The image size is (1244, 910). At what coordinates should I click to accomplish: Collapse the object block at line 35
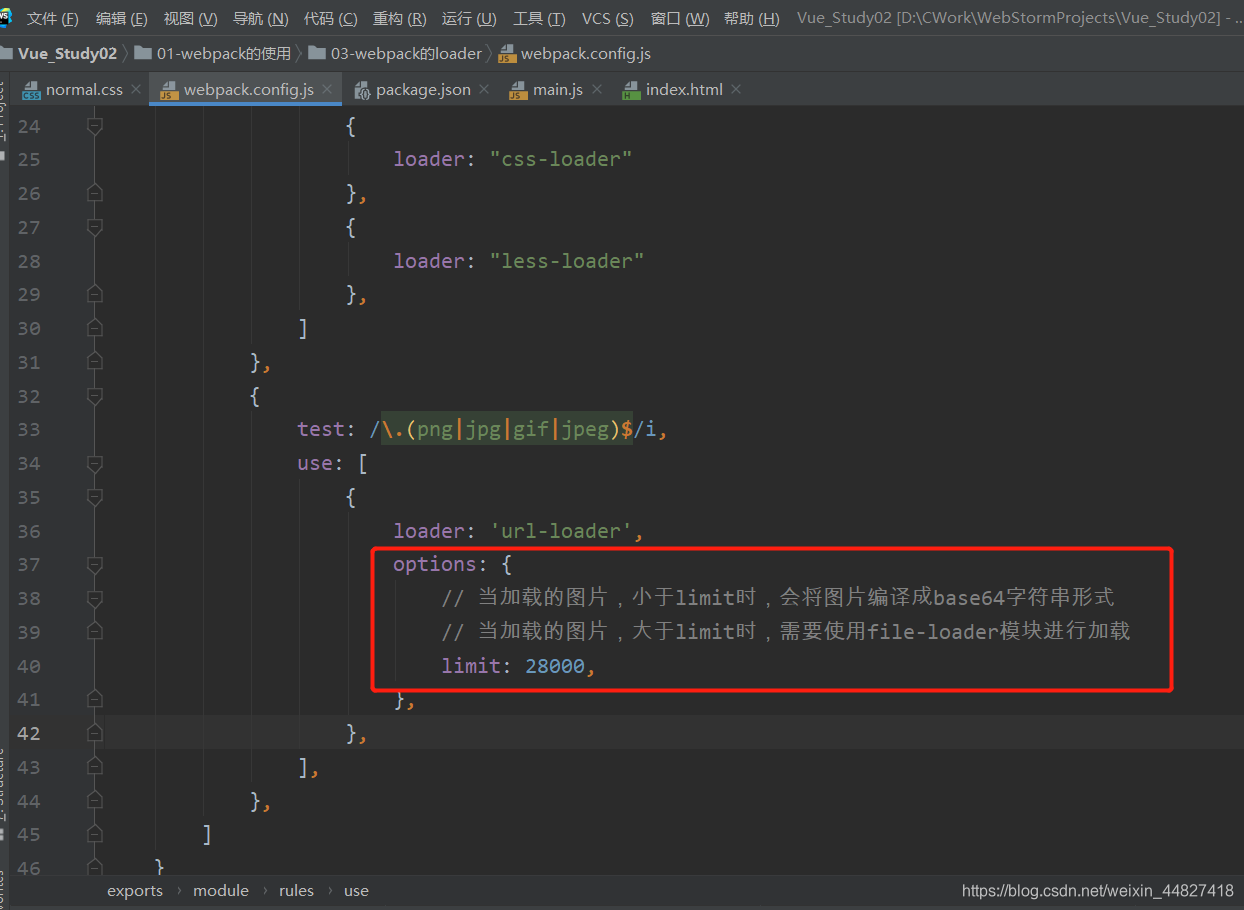(95, 497)
